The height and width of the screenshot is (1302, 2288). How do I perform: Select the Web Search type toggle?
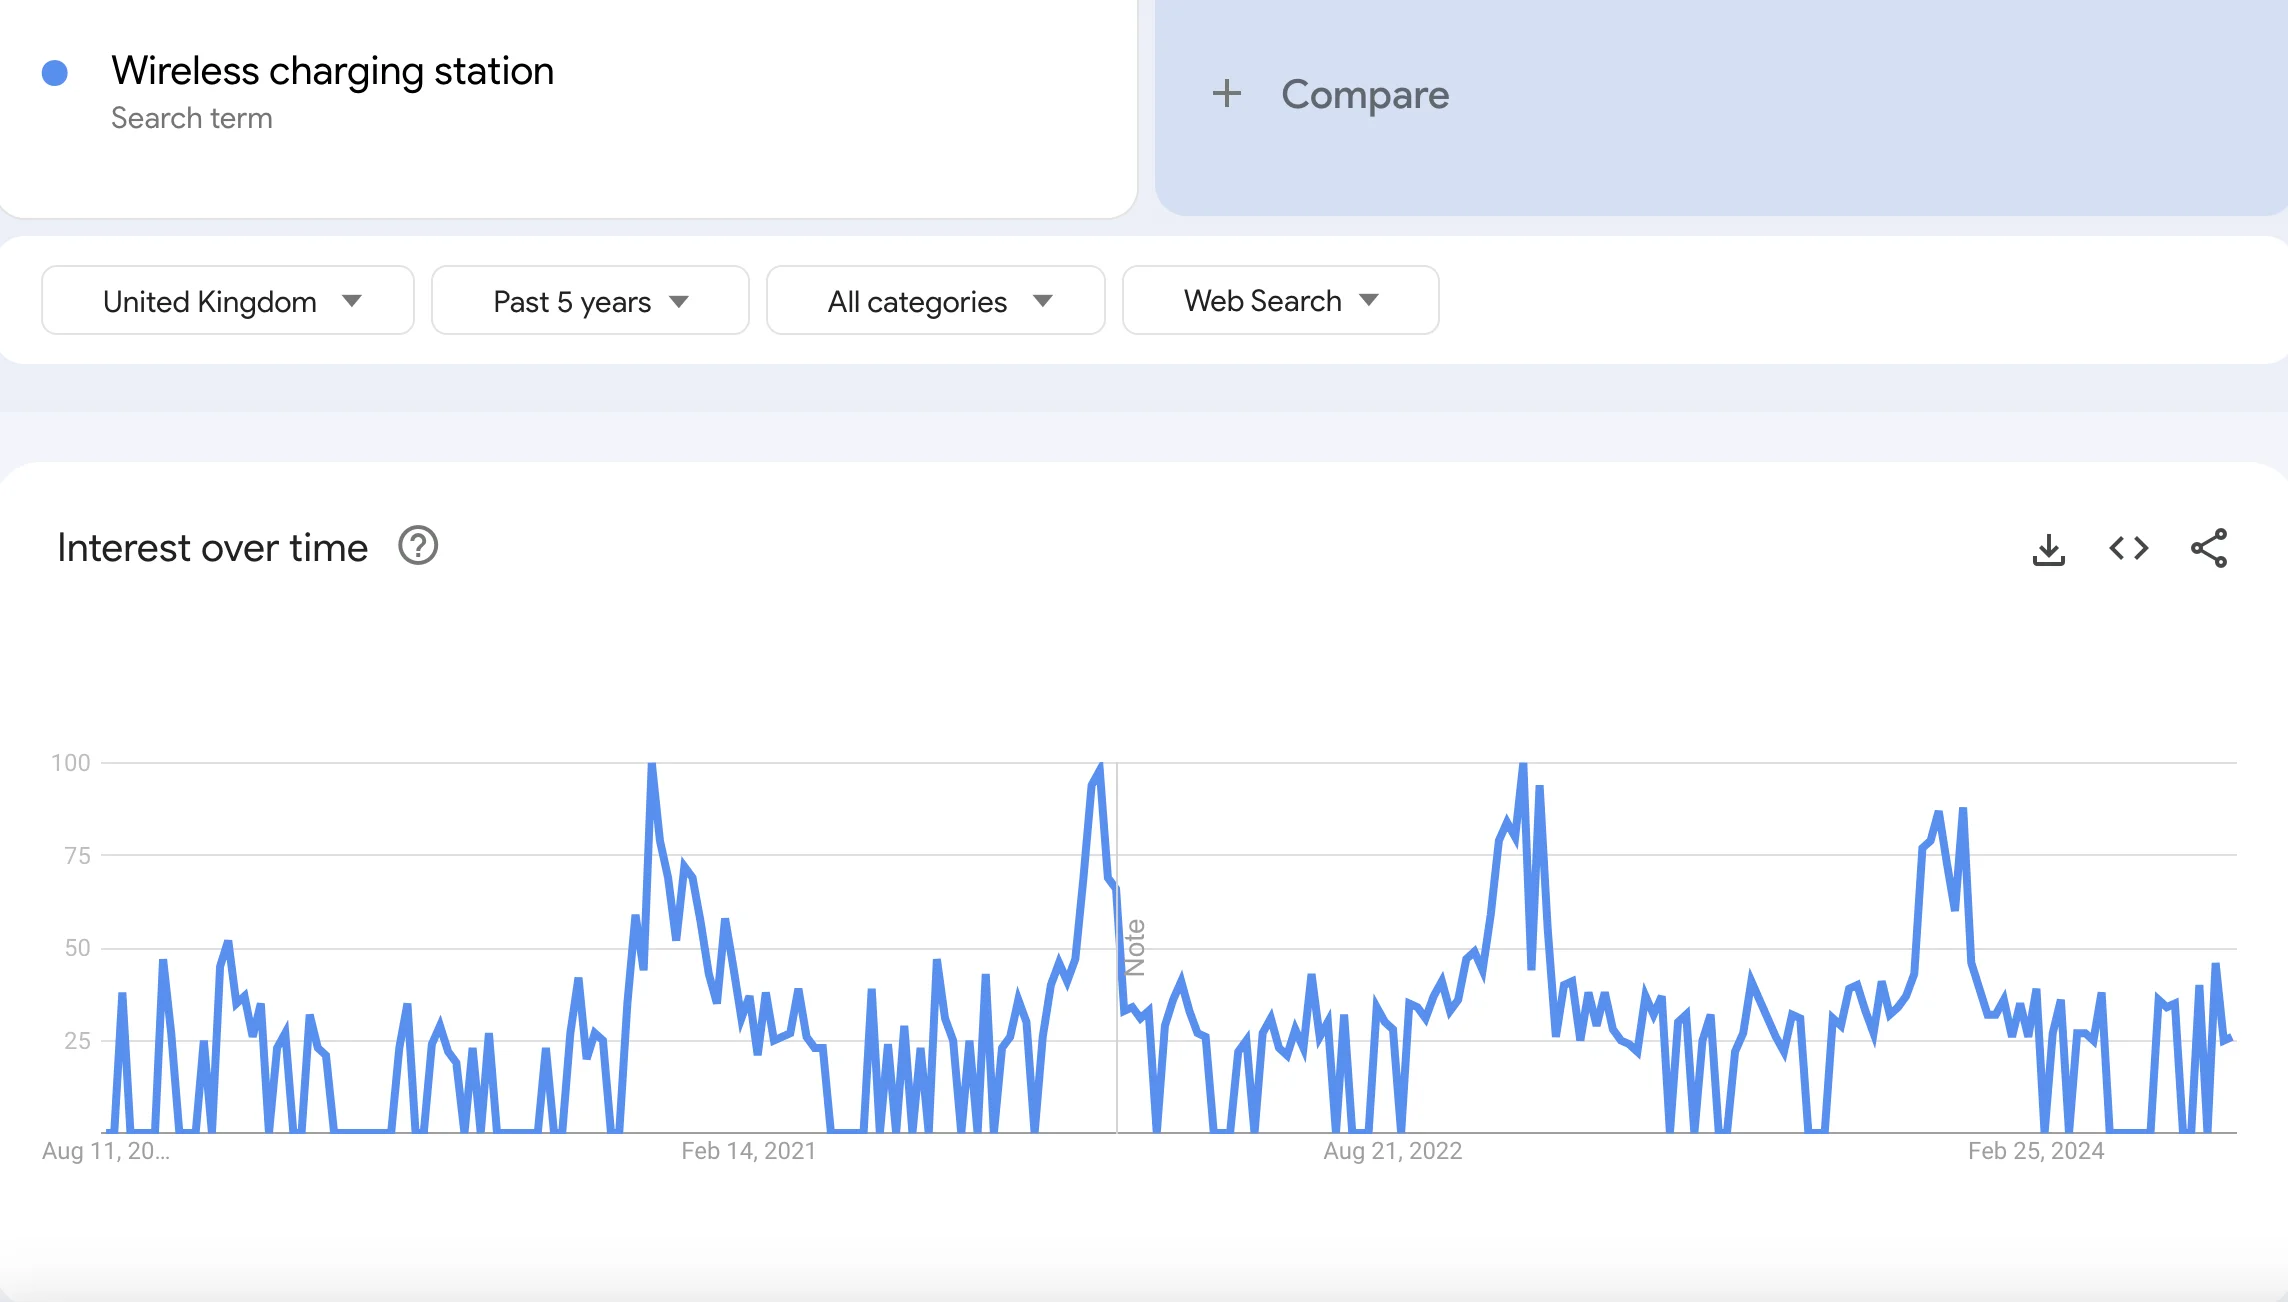click(1276, 300)
